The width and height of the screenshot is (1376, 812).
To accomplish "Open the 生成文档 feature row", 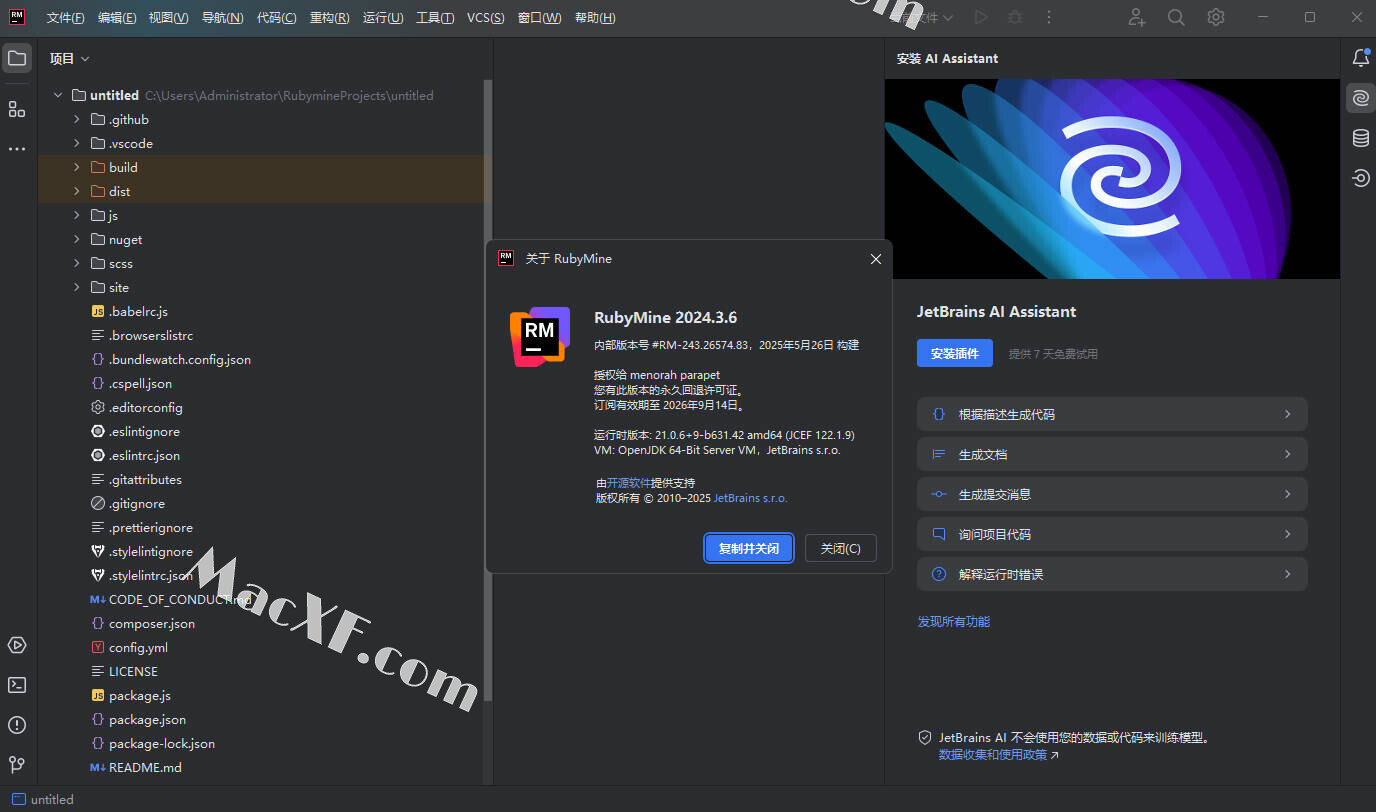I will click(1112, 454).
